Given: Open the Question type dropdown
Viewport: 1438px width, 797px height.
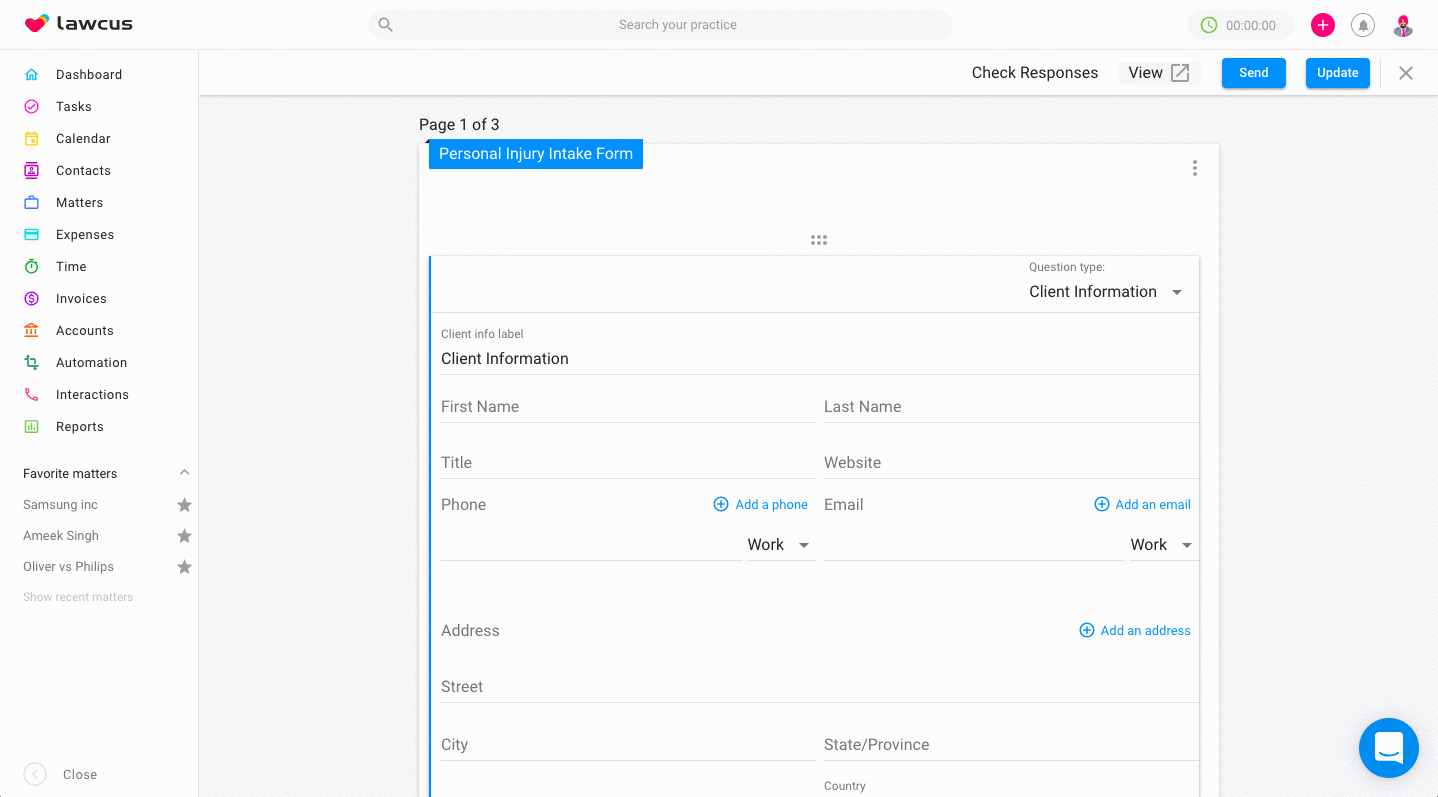Looking at the screenshot, I should coord(1106,292).
